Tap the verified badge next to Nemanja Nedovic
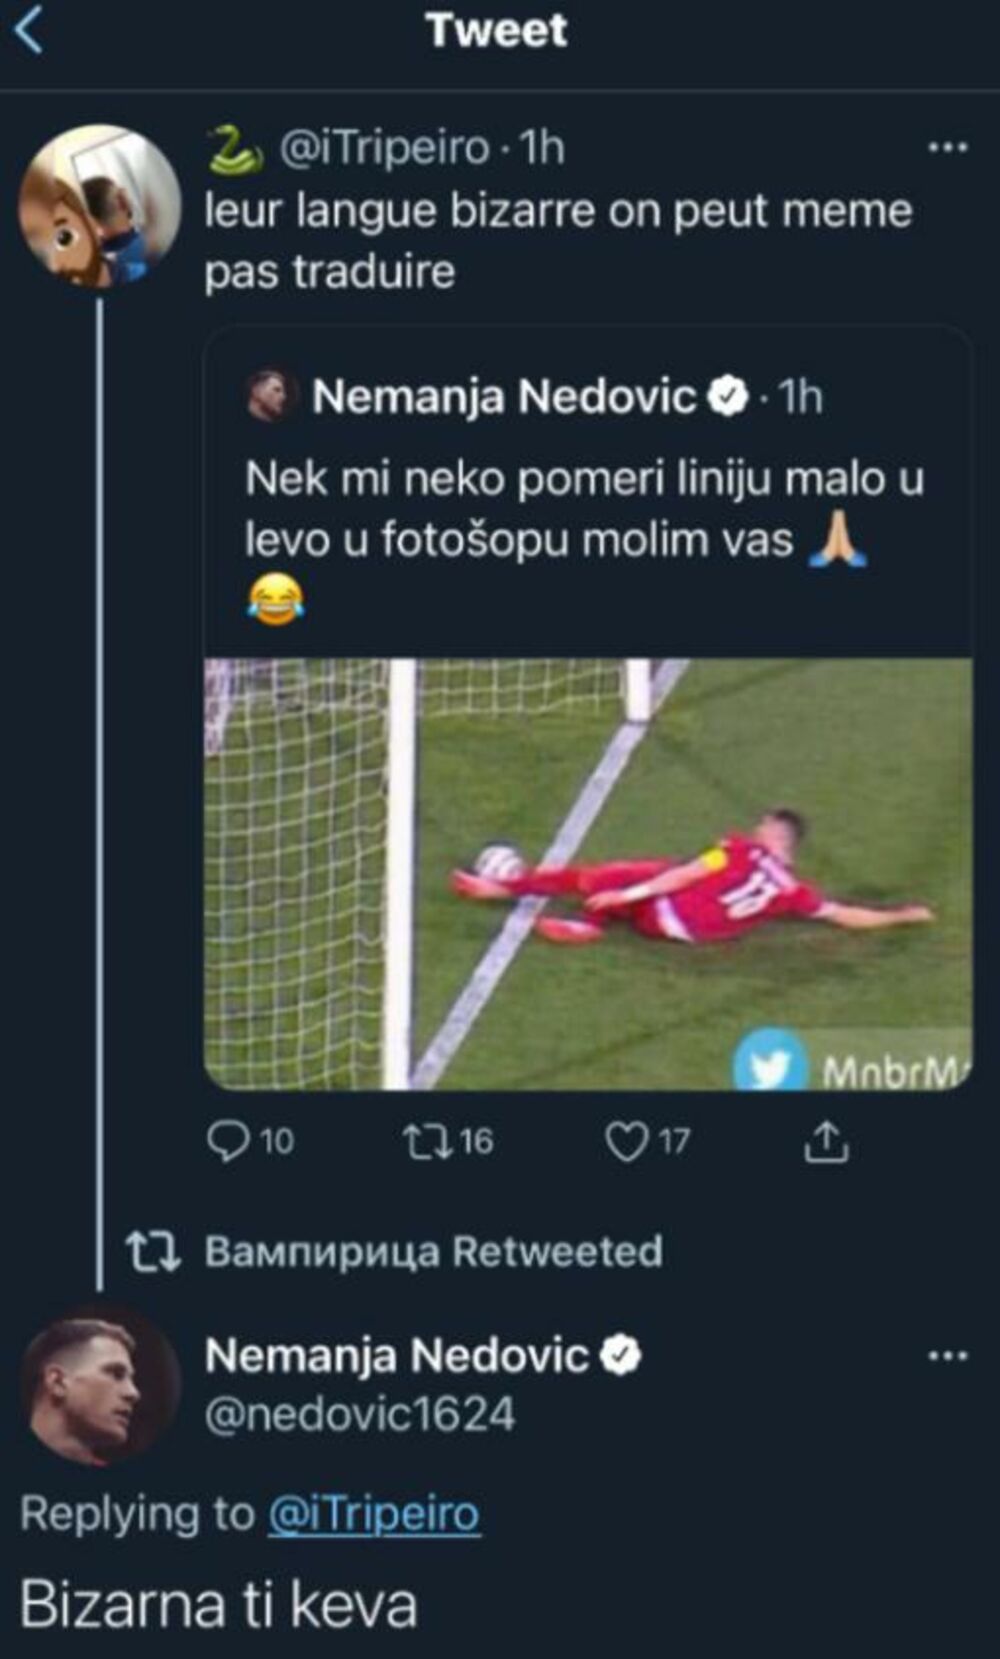The width and height of the screenshot is (1000, 1659). [727, 396]
